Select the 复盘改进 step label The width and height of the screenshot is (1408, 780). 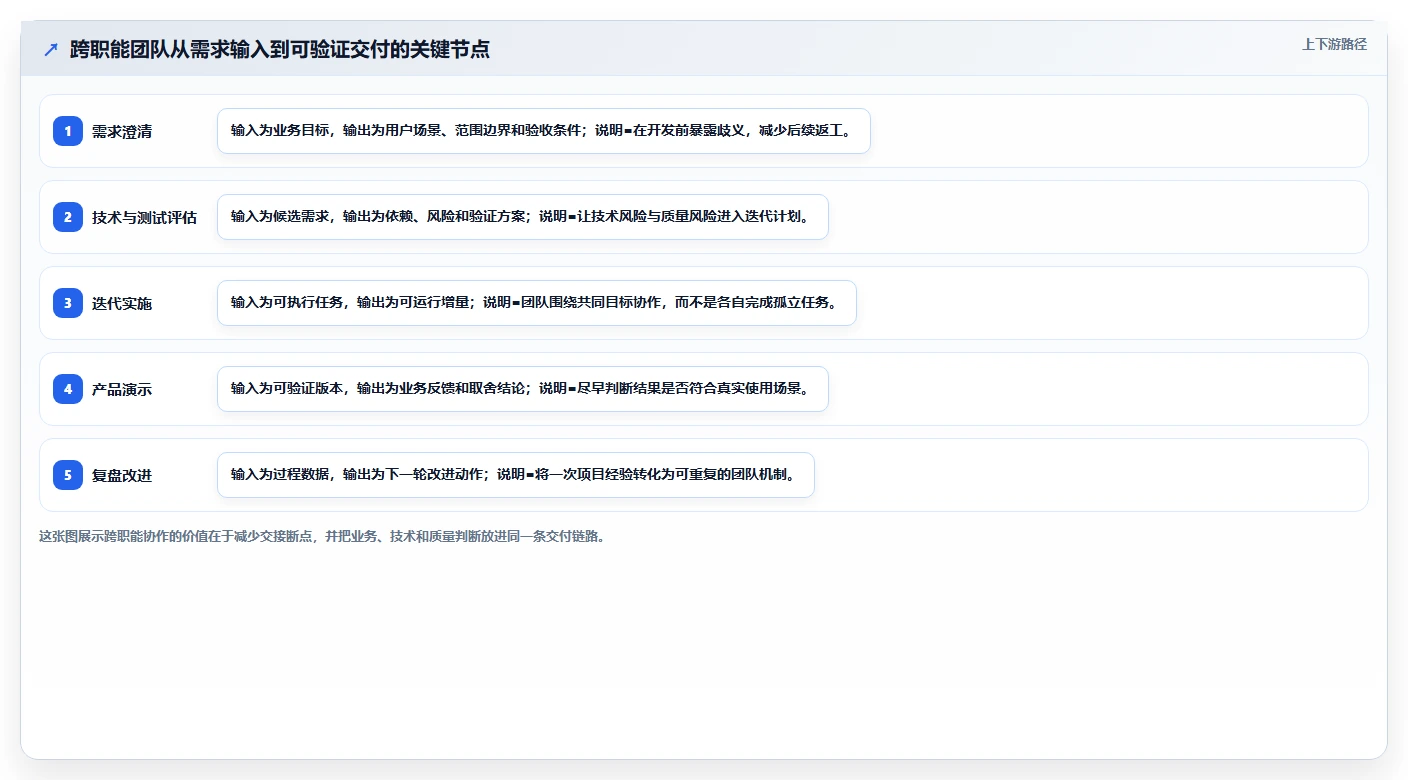[122, 475]
